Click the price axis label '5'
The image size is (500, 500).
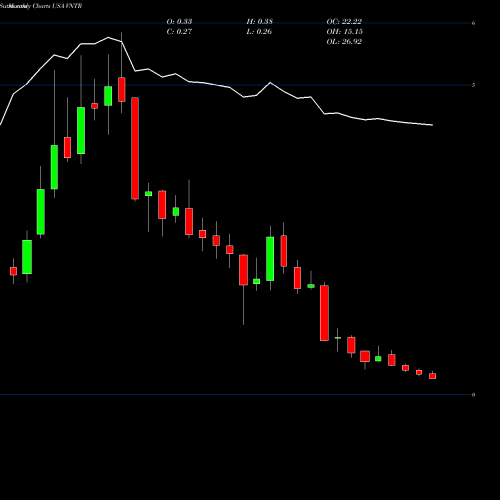click(x=473, y=85)
